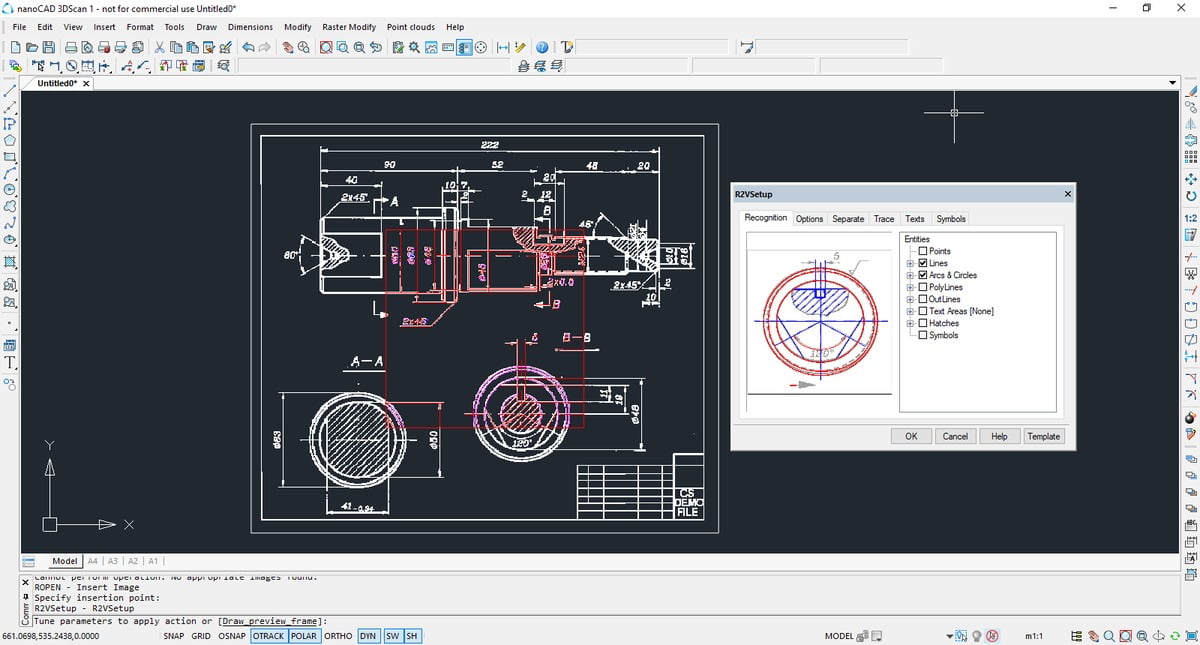This screenshot has width=1200, height=645.
Task: Click the Open folder icon
Action: [32, 47]
